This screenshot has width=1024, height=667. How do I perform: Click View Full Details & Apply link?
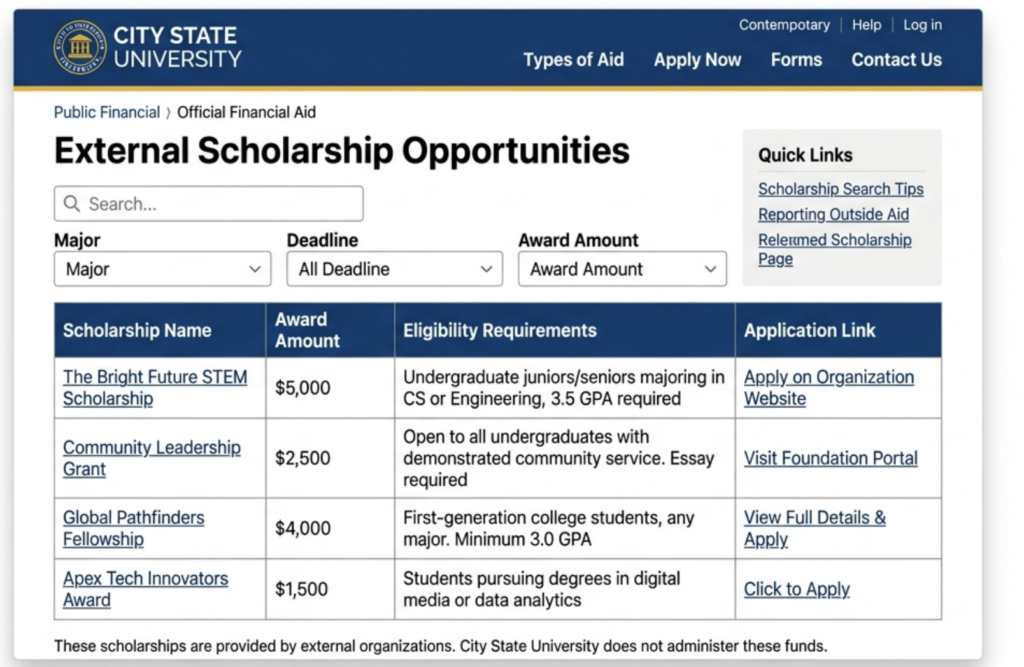coord(814,528)
